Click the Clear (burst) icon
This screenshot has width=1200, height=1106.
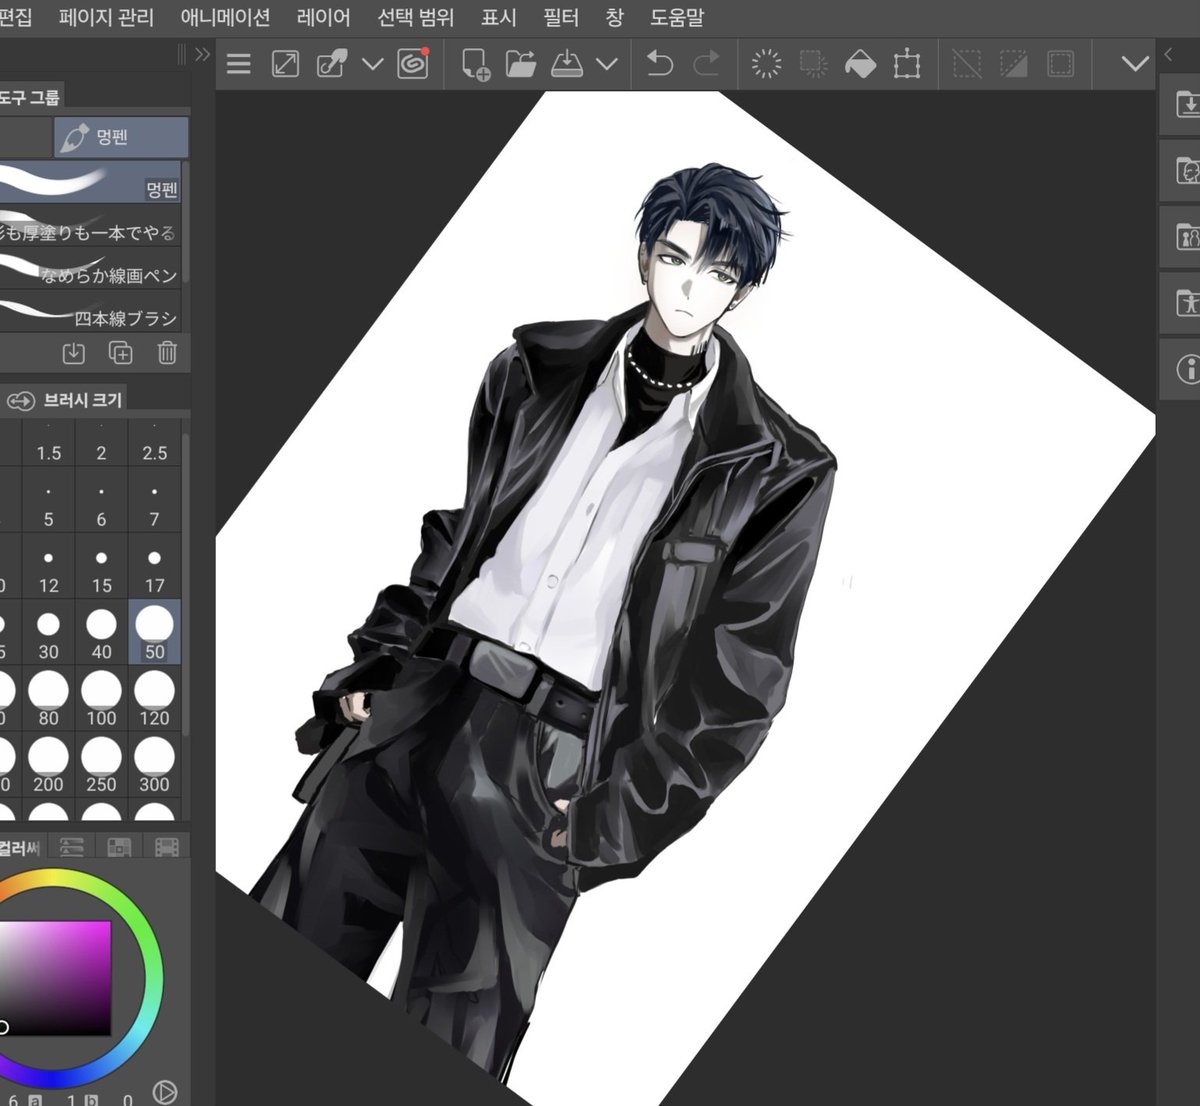pyautogui.click(x=767, y=65)
